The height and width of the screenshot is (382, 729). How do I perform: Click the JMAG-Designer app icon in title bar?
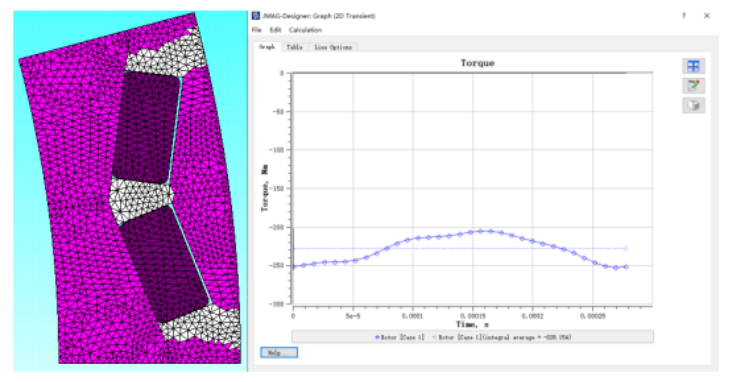(x=256, y=16)
